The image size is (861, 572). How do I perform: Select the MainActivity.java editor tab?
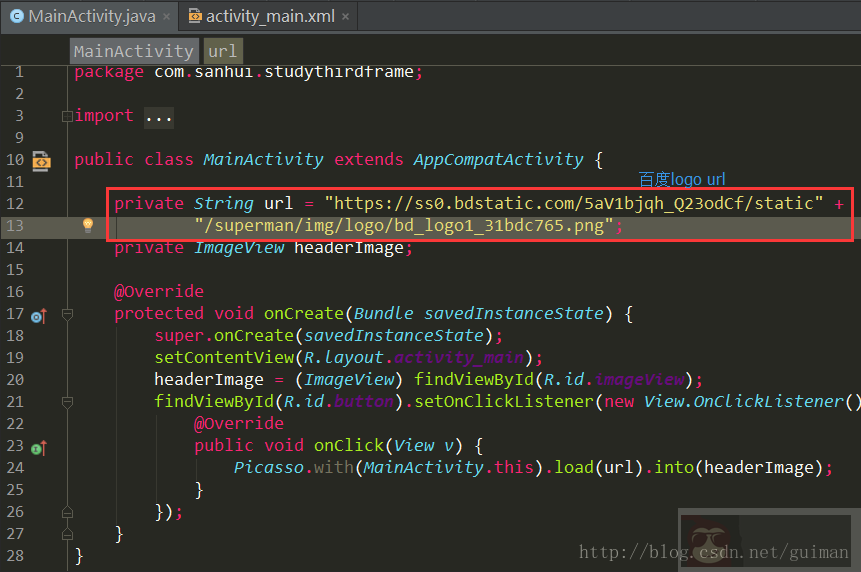pos(91,17)
